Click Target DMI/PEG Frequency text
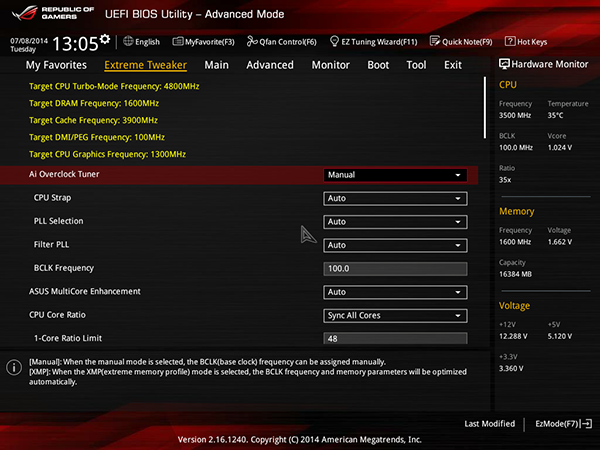Viewport: 600px width, 450px height. click(x=97, y=137)
